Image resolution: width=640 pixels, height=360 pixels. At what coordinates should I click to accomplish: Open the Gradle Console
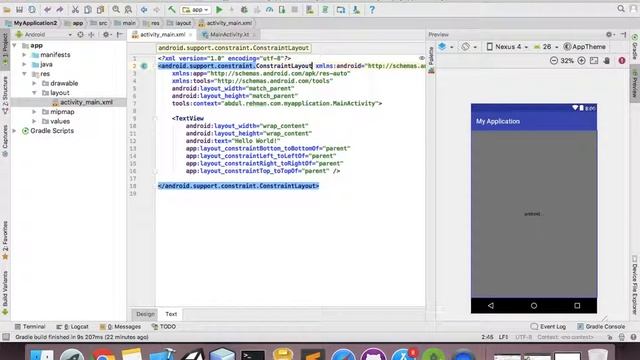click(601, 327)
